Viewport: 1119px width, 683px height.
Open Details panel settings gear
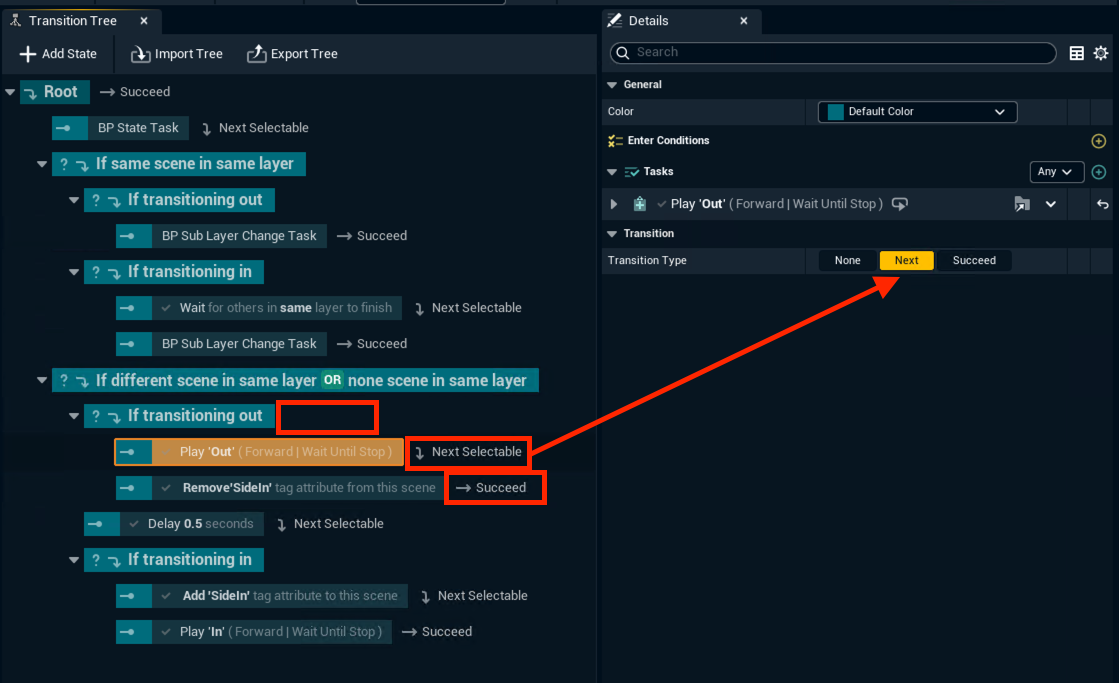[1100, 54]
